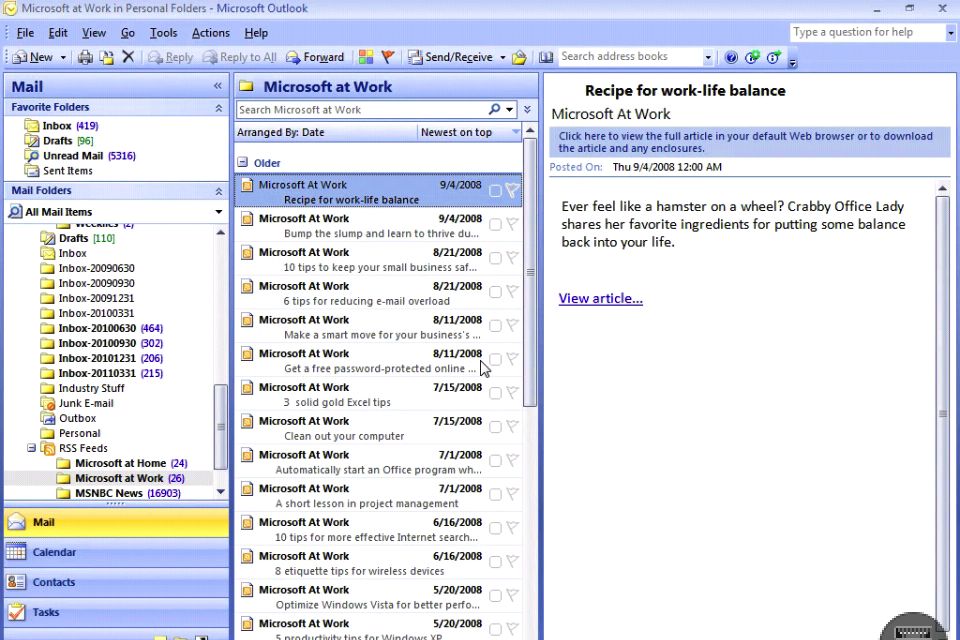
Task: Click the search magnifier icon
Action: click(x=495, y=109)
